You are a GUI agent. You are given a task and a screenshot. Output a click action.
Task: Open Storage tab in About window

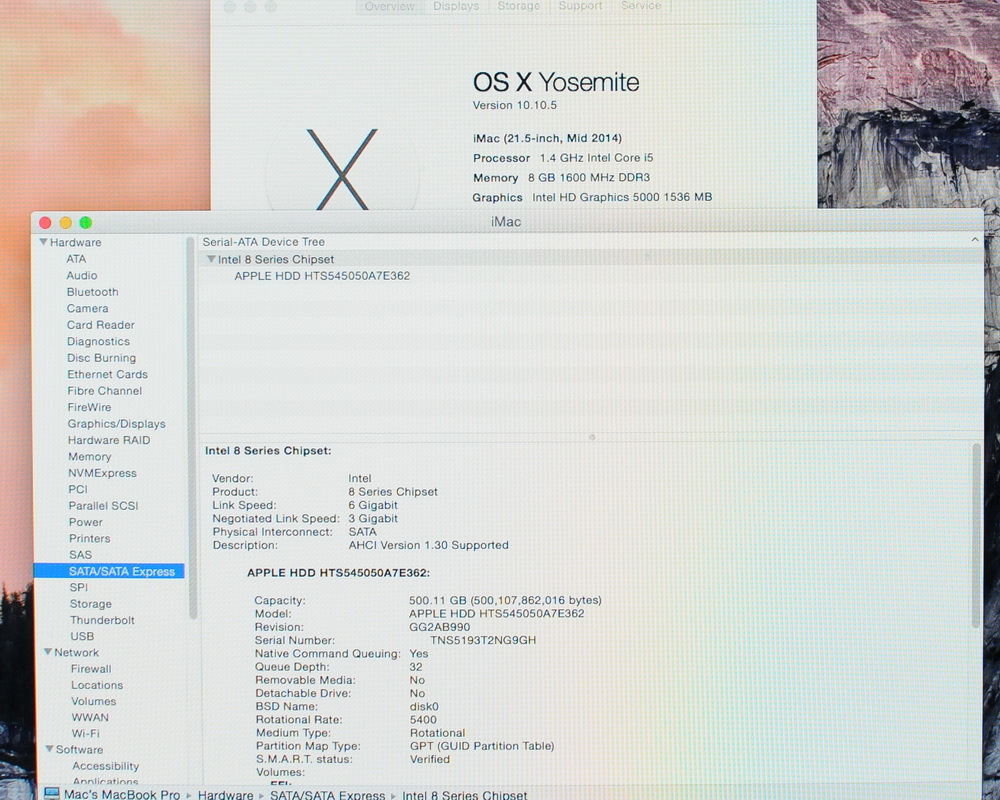518,6
